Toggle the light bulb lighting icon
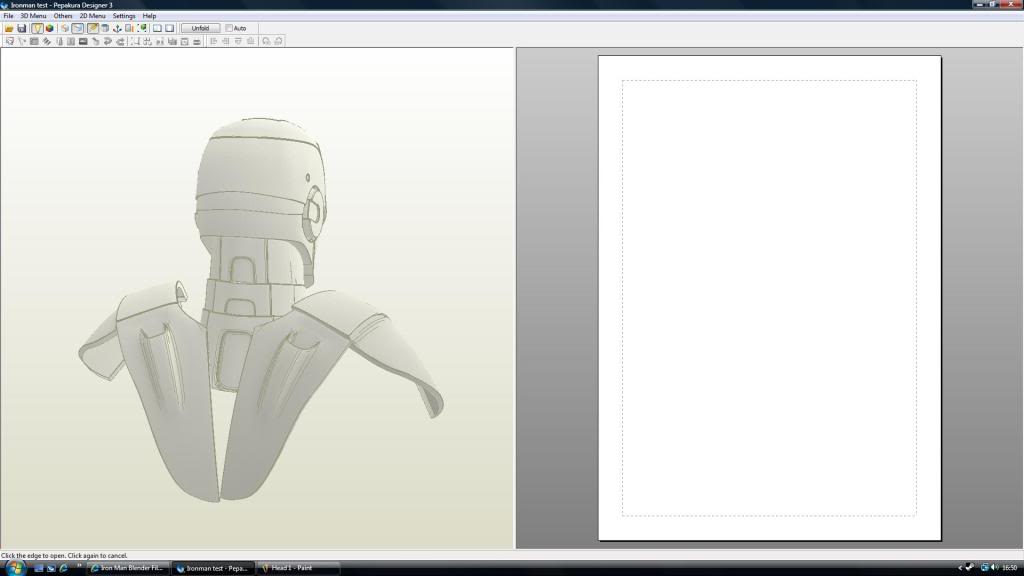 (x=37, y=29)
